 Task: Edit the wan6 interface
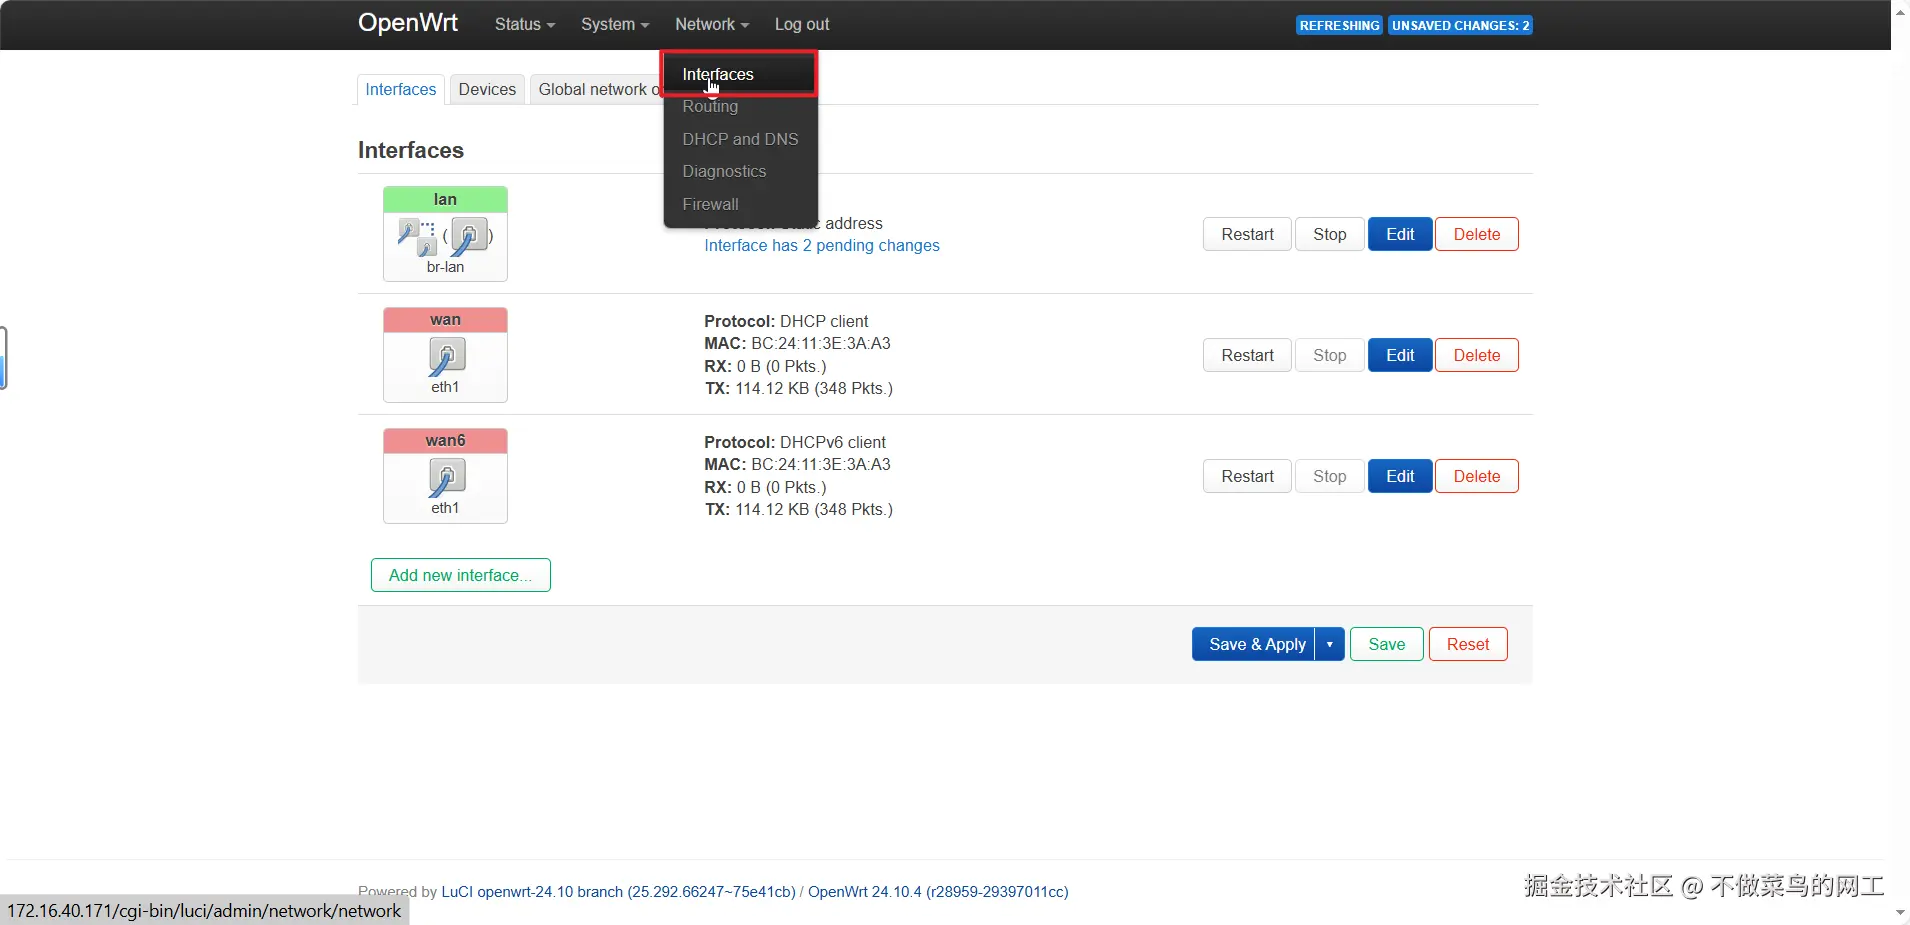click(x=1400, y=476)
